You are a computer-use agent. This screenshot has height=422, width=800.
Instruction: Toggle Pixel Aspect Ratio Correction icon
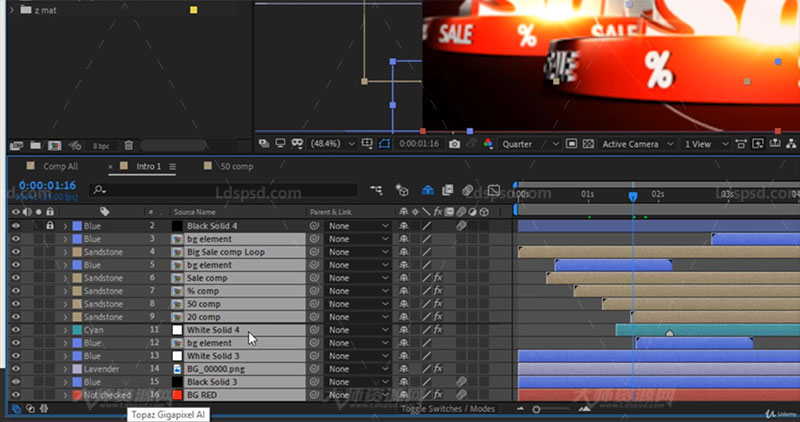[741, 144]
